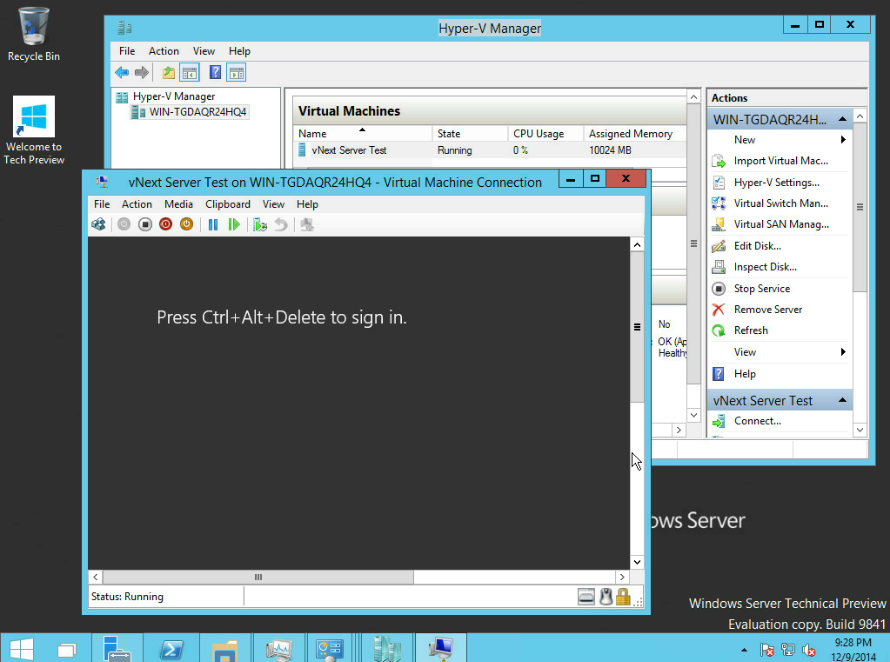The width and height of the screenshot is (890, 662).
Task: Open Task View from the taskbar
Action: pos(66,649)
